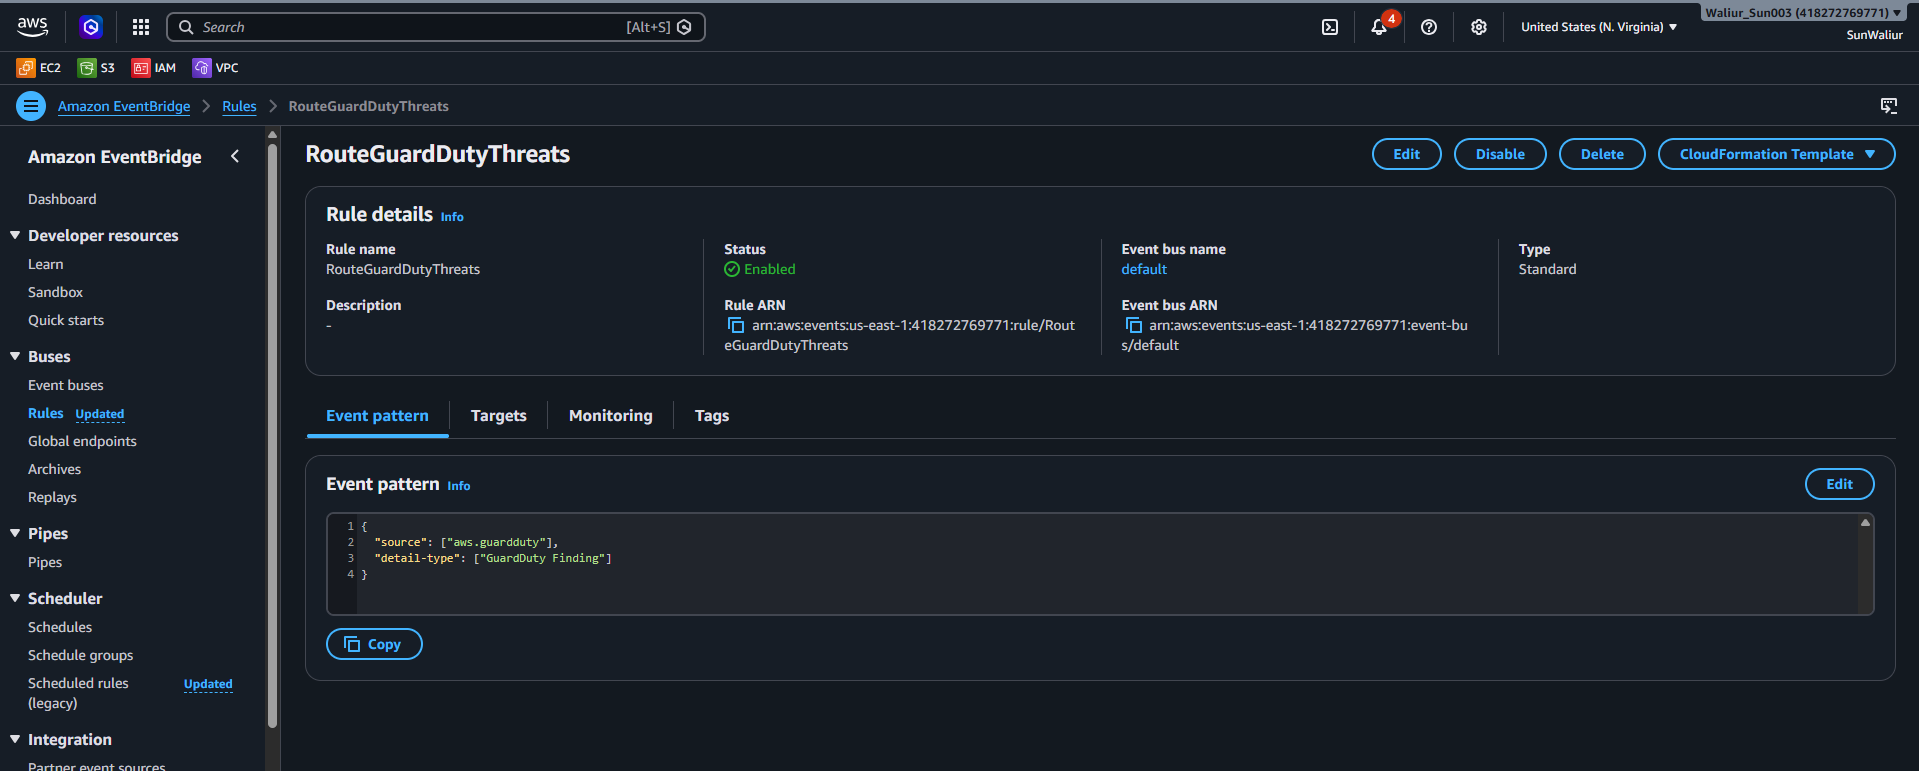Open Schedule groups in the sidebar
This screenshot has width=1919, height=771.
click(80, 655)
